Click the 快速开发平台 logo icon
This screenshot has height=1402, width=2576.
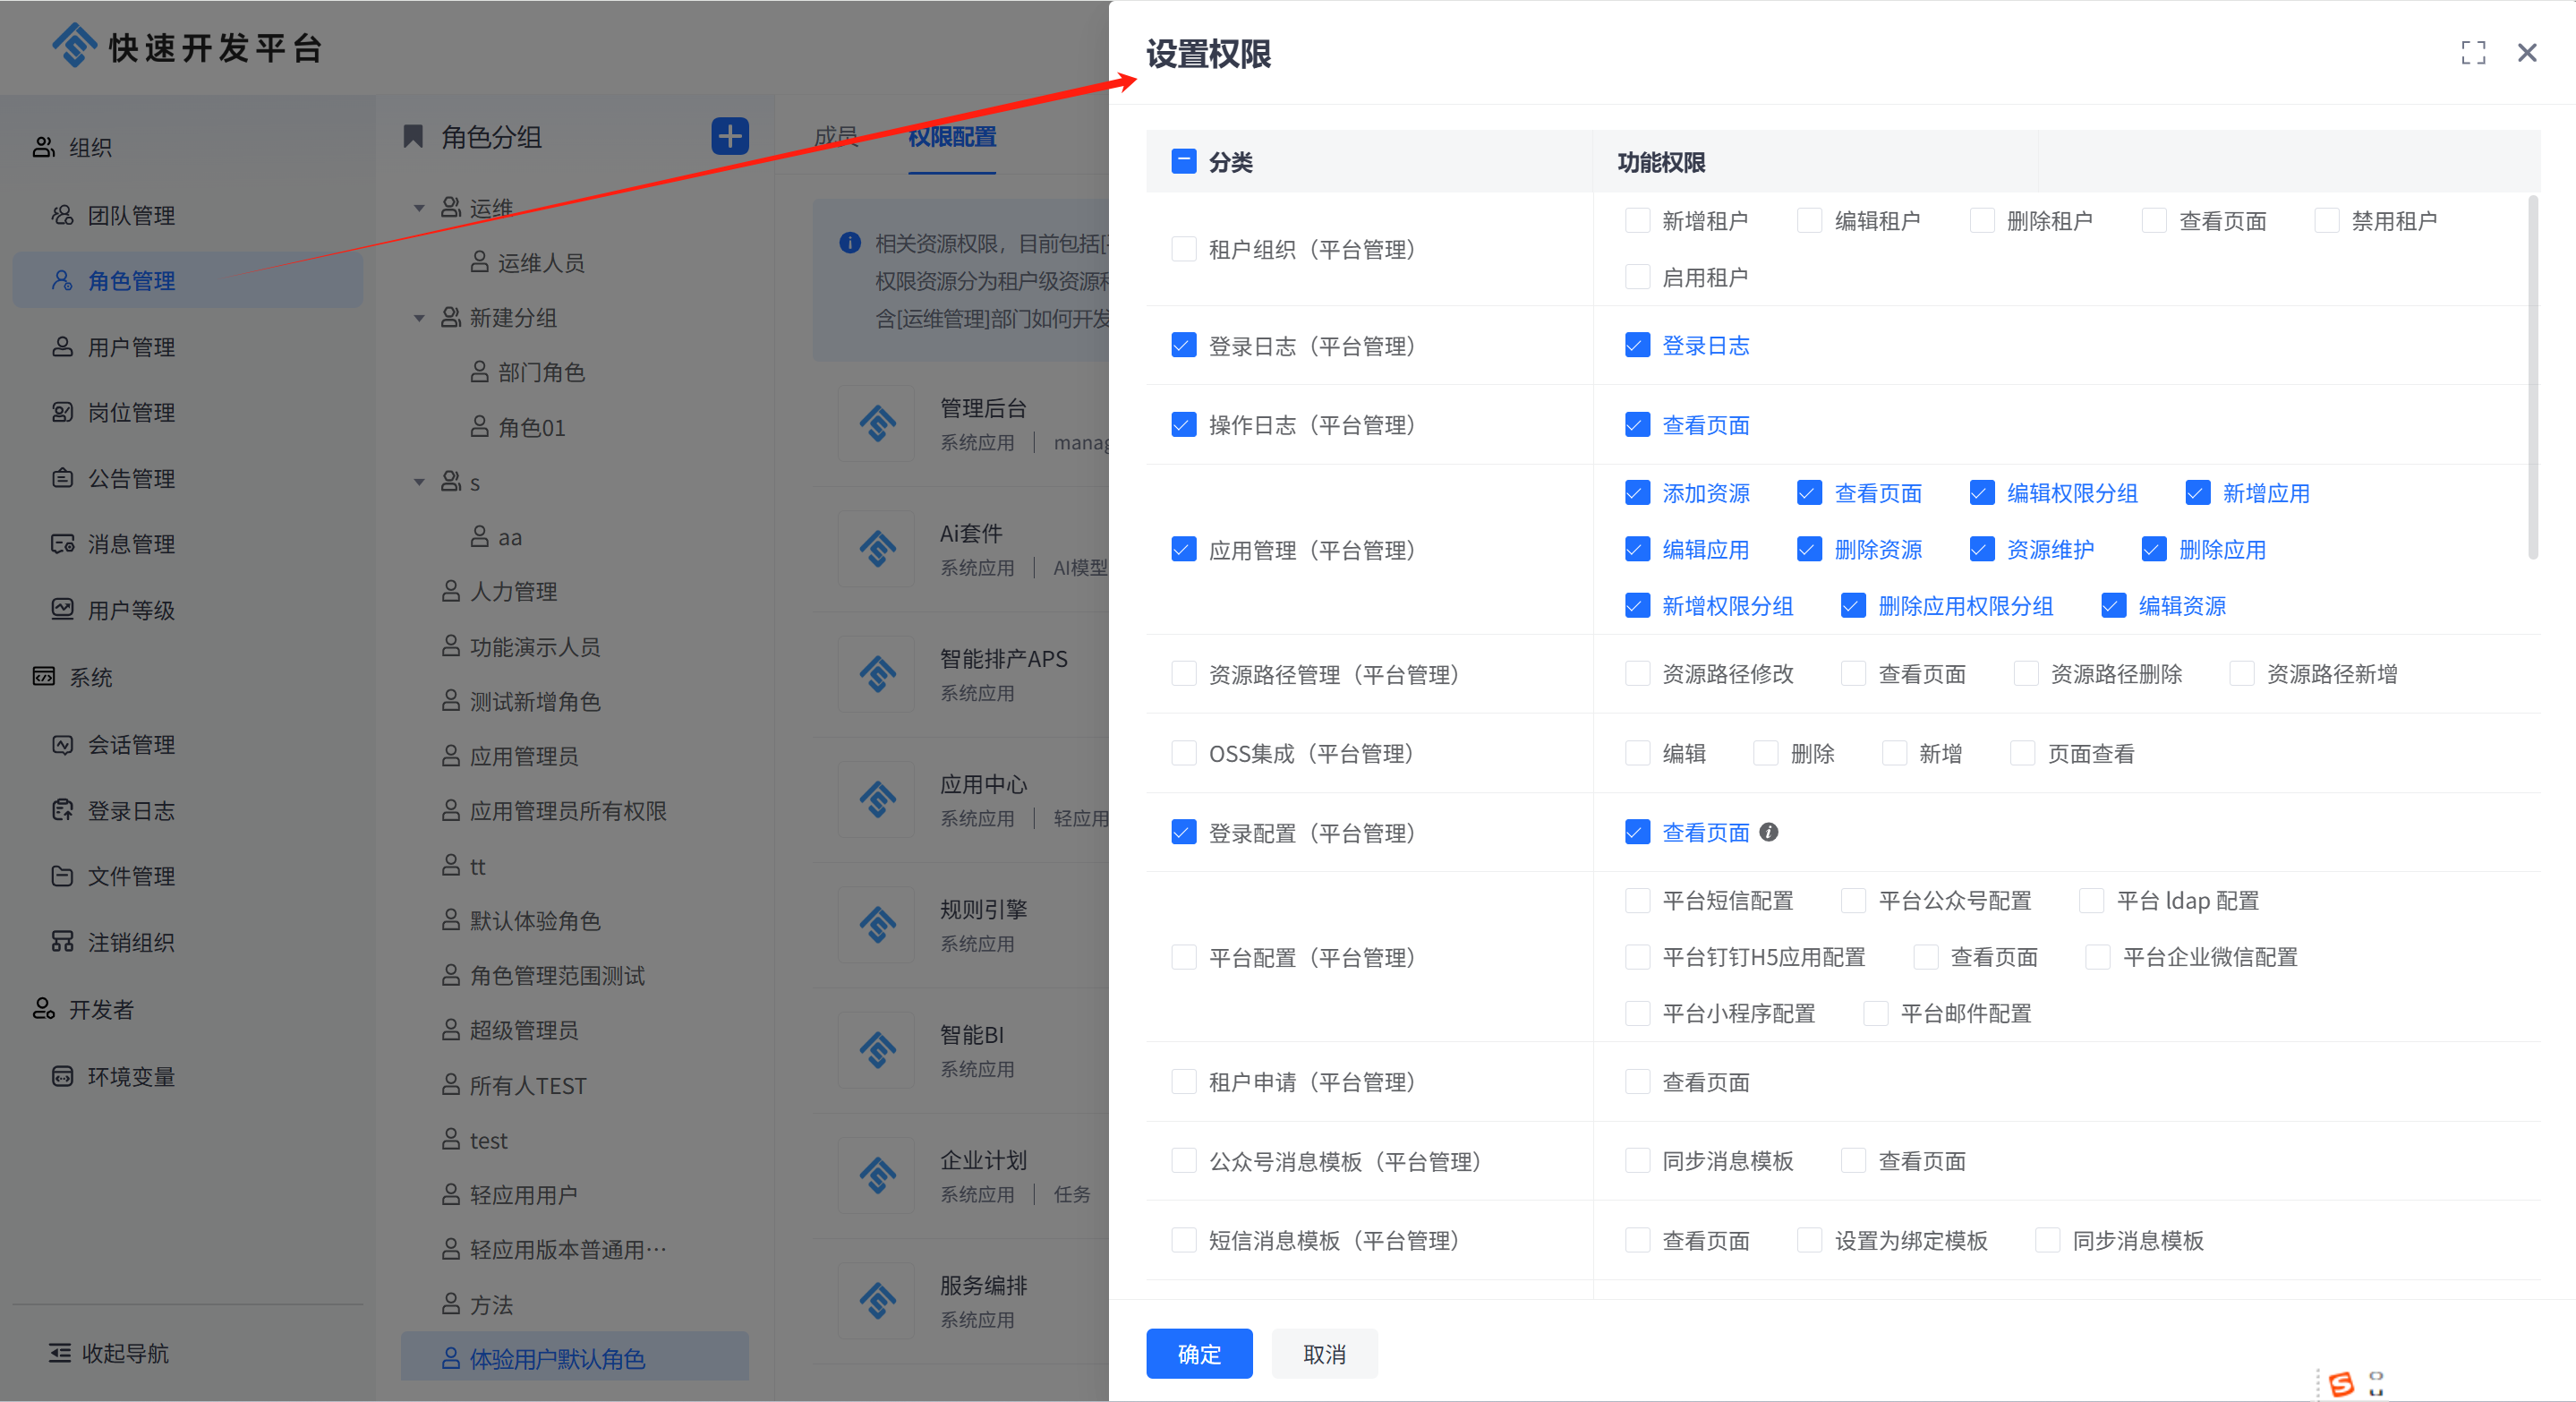tap(73, 45)
